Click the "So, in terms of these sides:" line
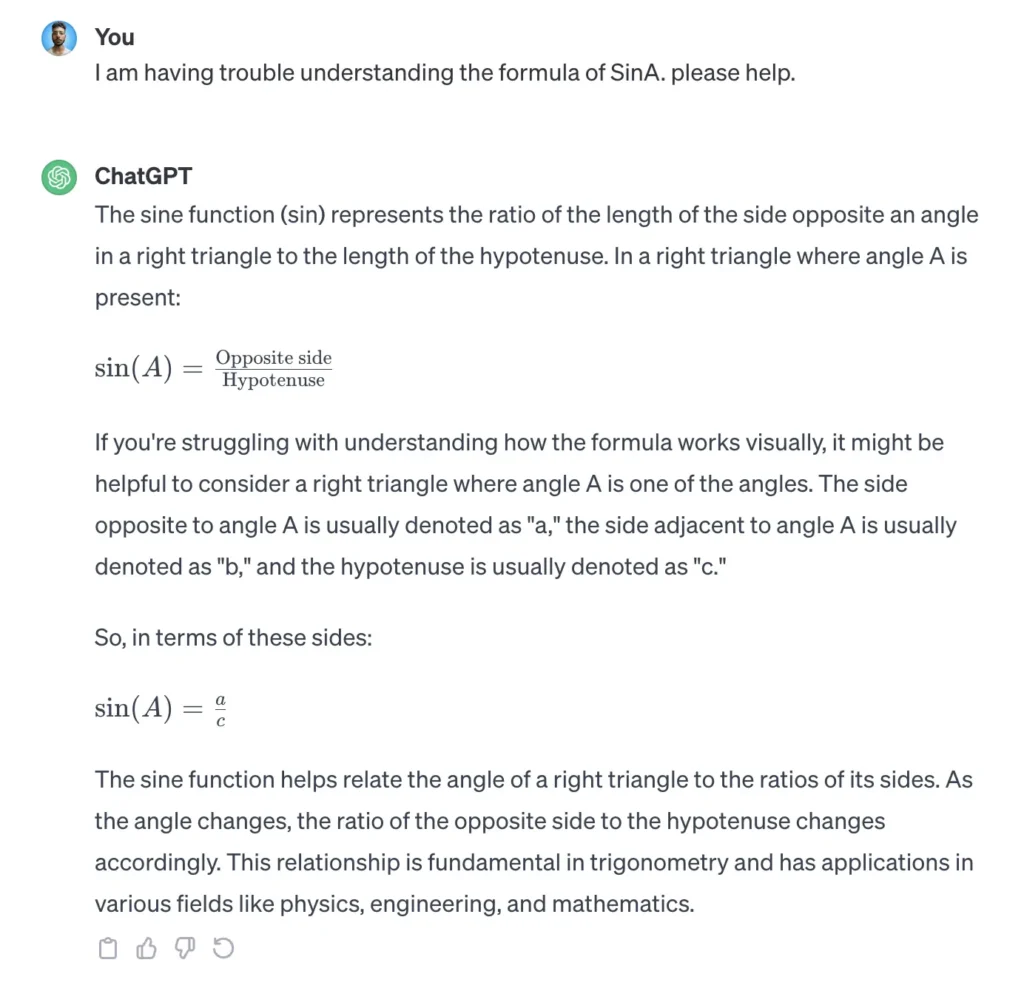Viewport: 1024px width, 988px height. pos(233,637)
